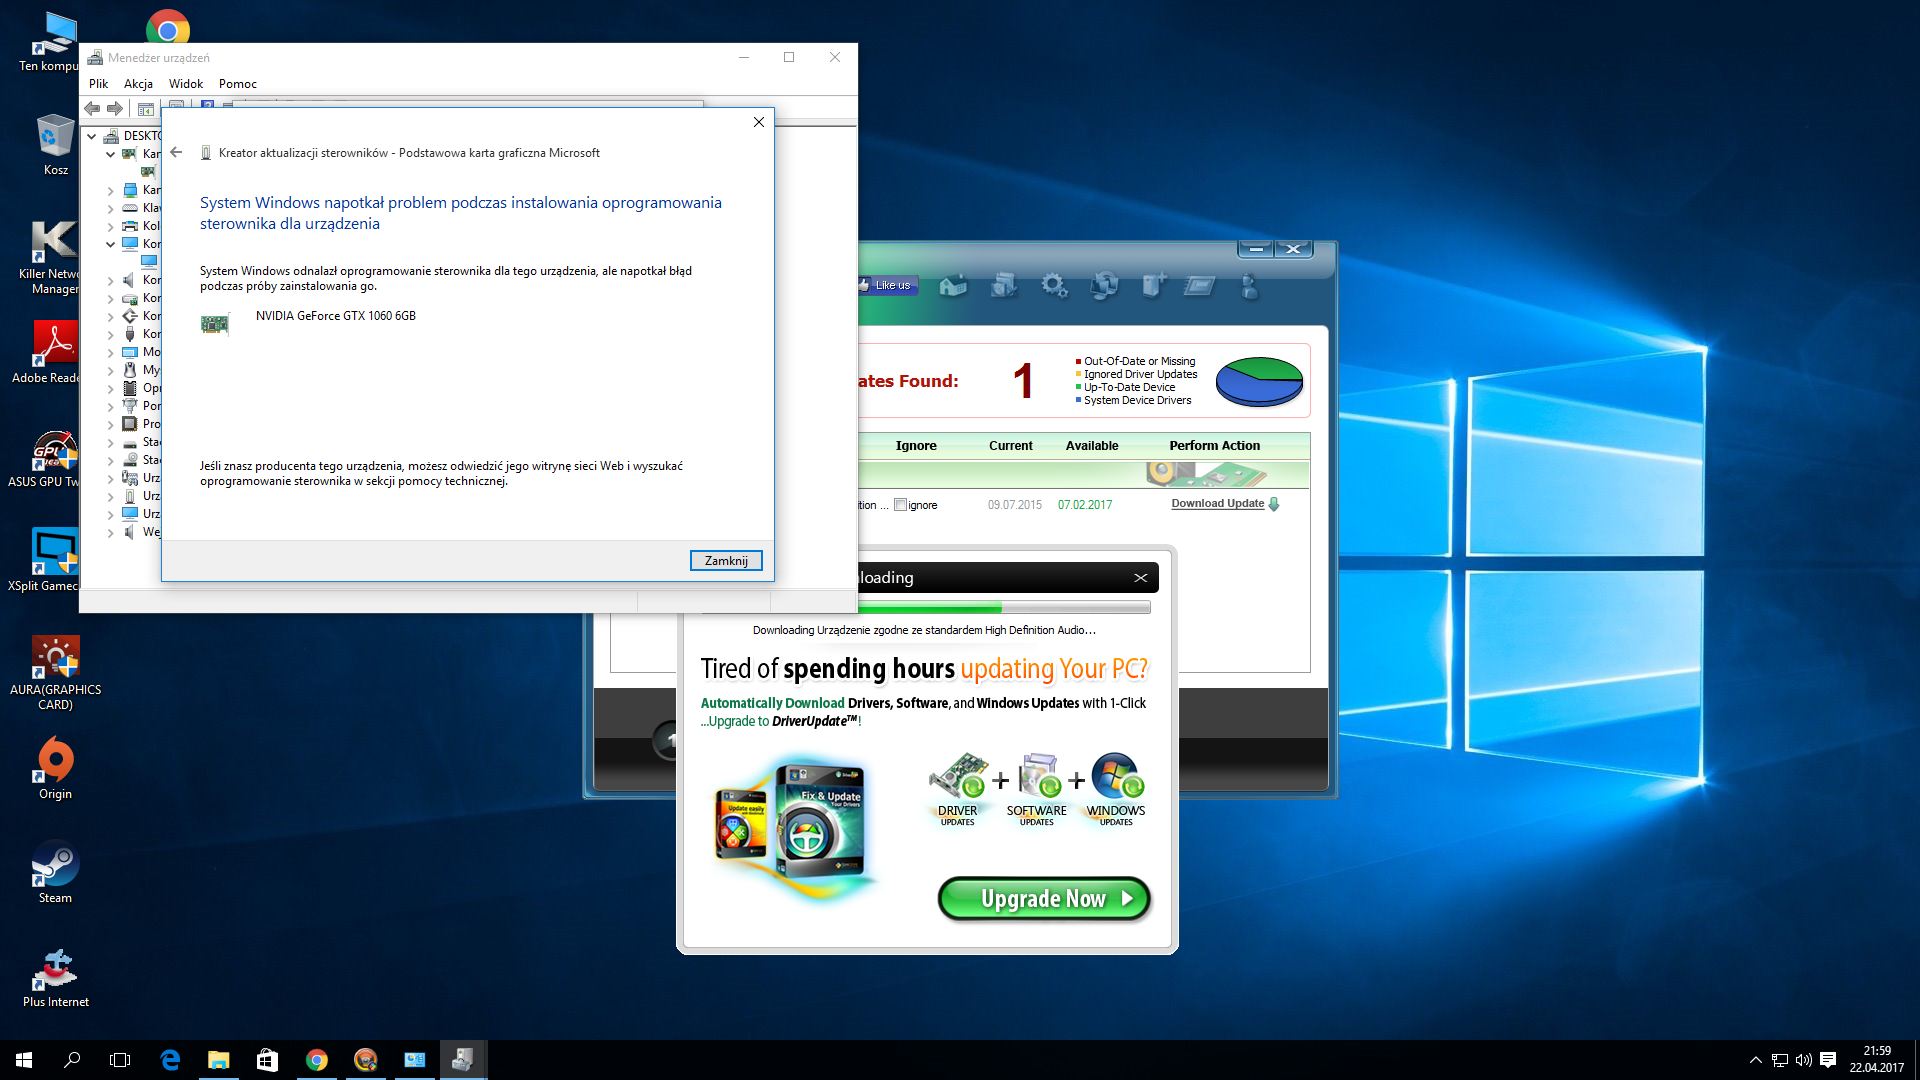The height and width of the screenshot is (1080, 1920).
Task: Click the Zamknij button in driver wizard
Action: click(x=726, y=561)
